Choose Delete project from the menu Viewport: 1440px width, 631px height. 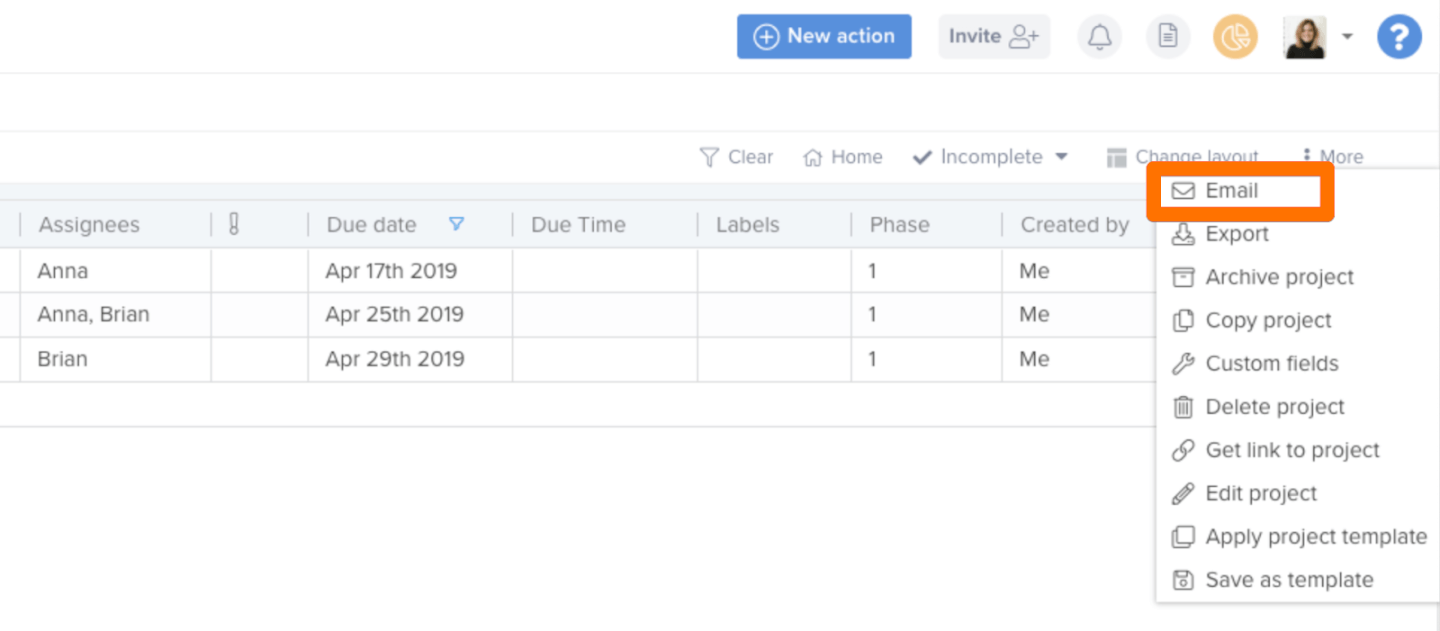point(1275,406)
